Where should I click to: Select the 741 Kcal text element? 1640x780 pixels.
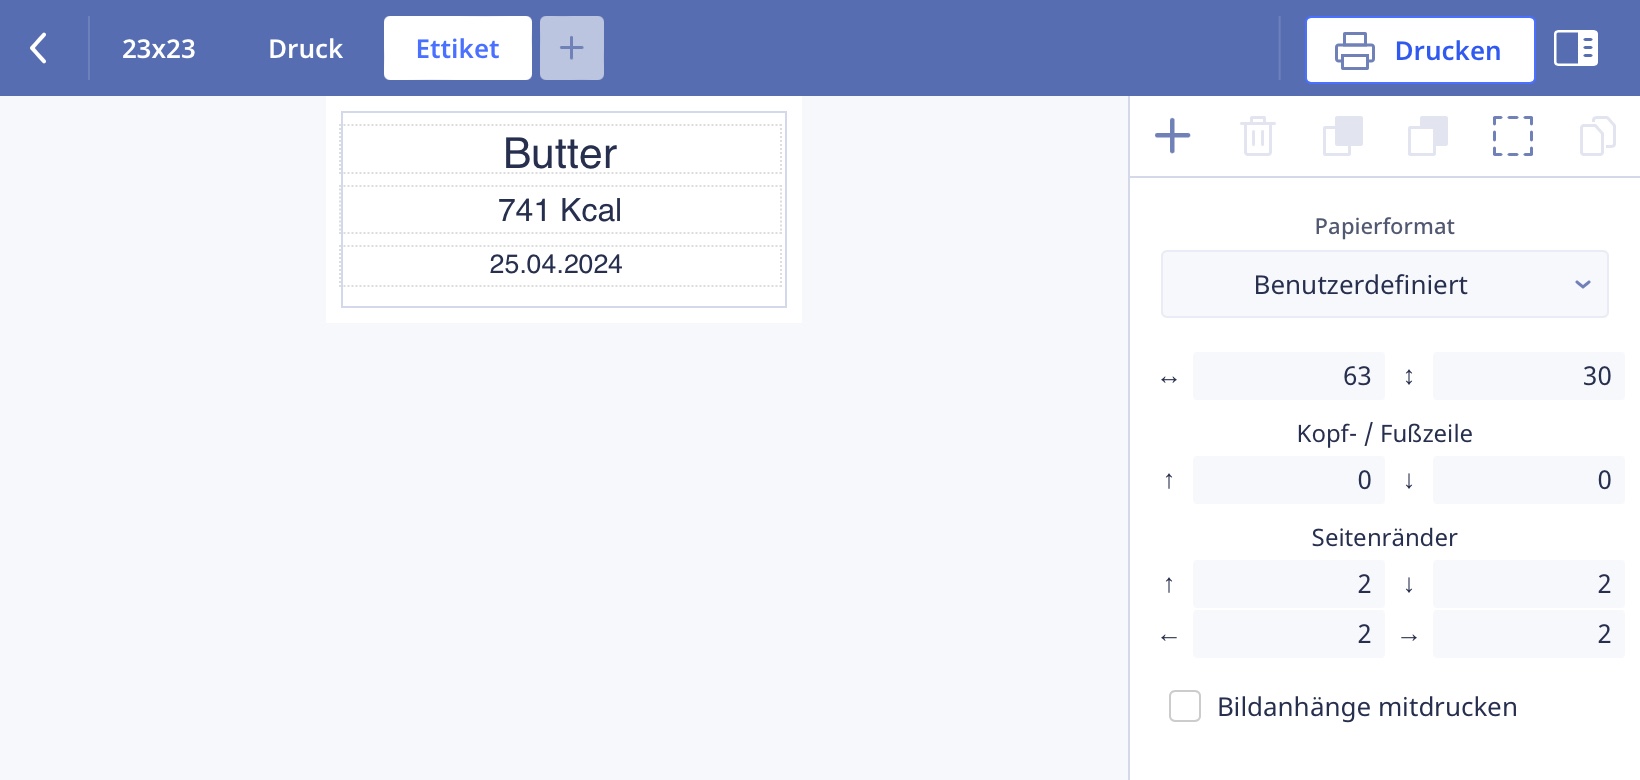click(x=561, y=210)
